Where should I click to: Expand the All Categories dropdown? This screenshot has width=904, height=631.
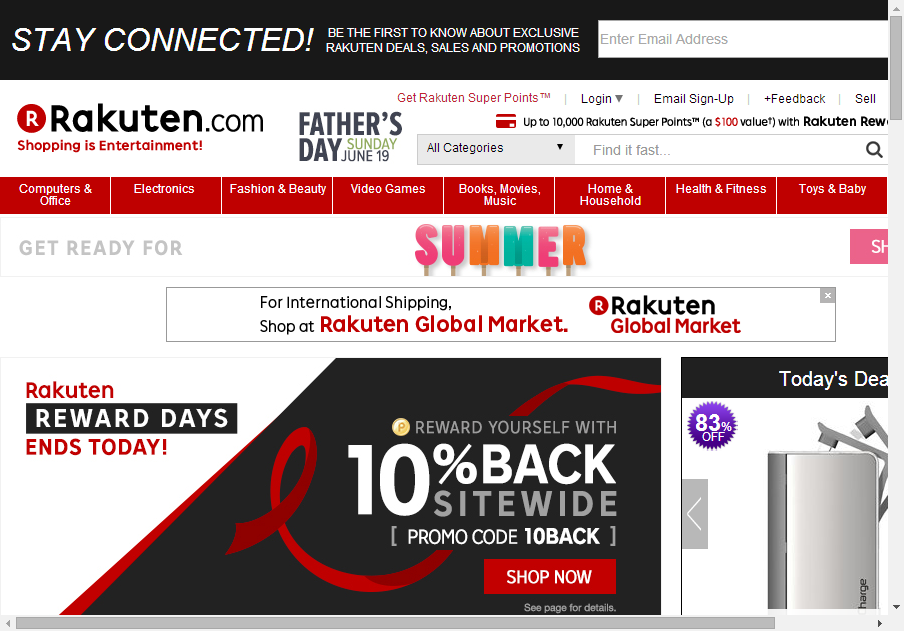point(496,148)
